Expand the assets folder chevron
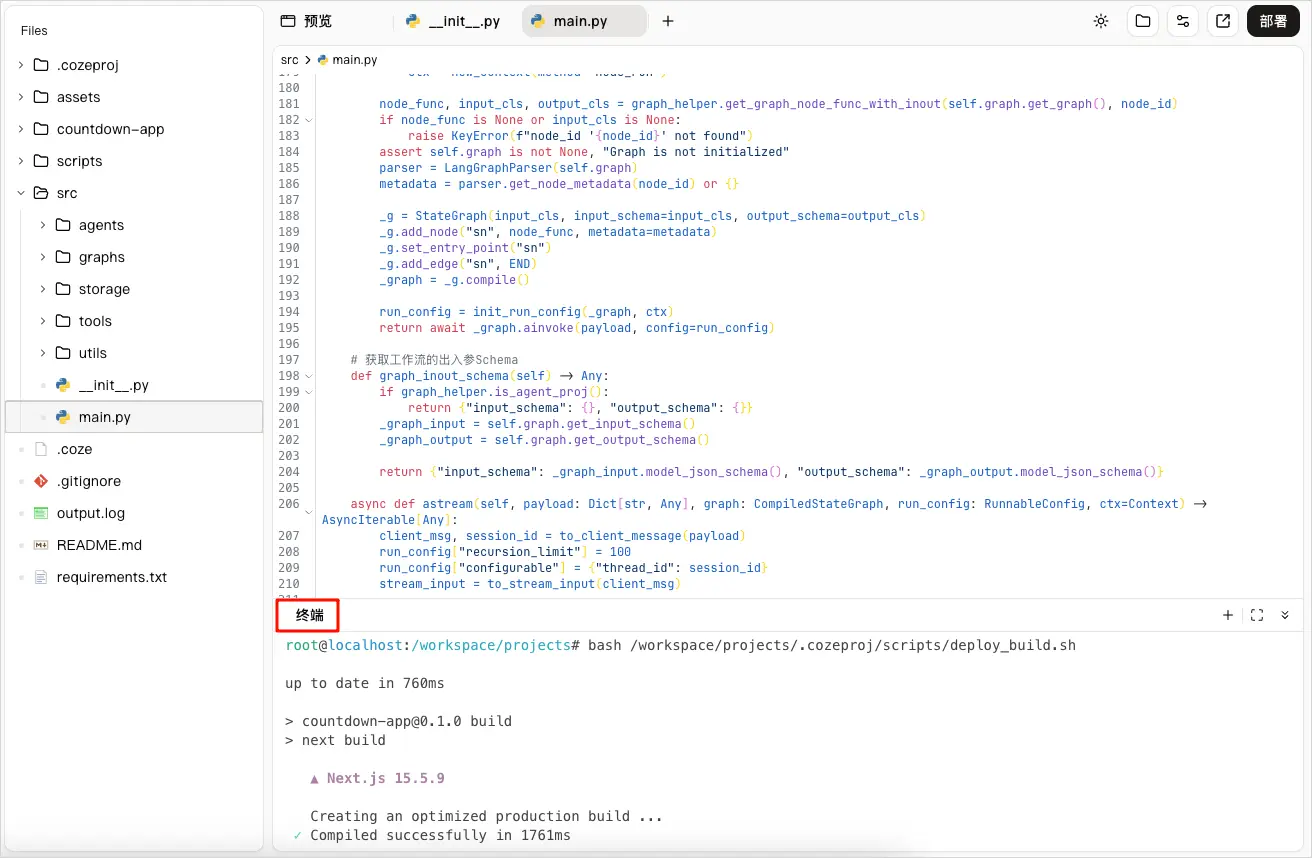The image size is (1312, 858). pos(21,97)
